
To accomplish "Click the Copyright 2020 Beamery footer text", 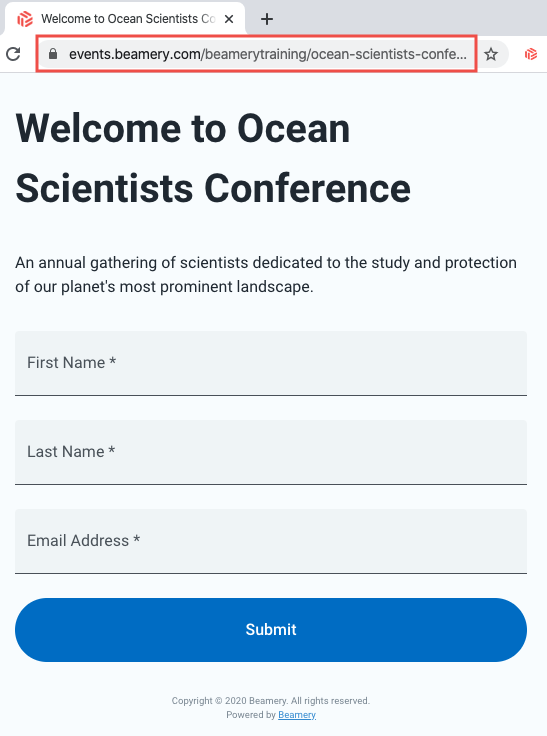I will point(271,701).
